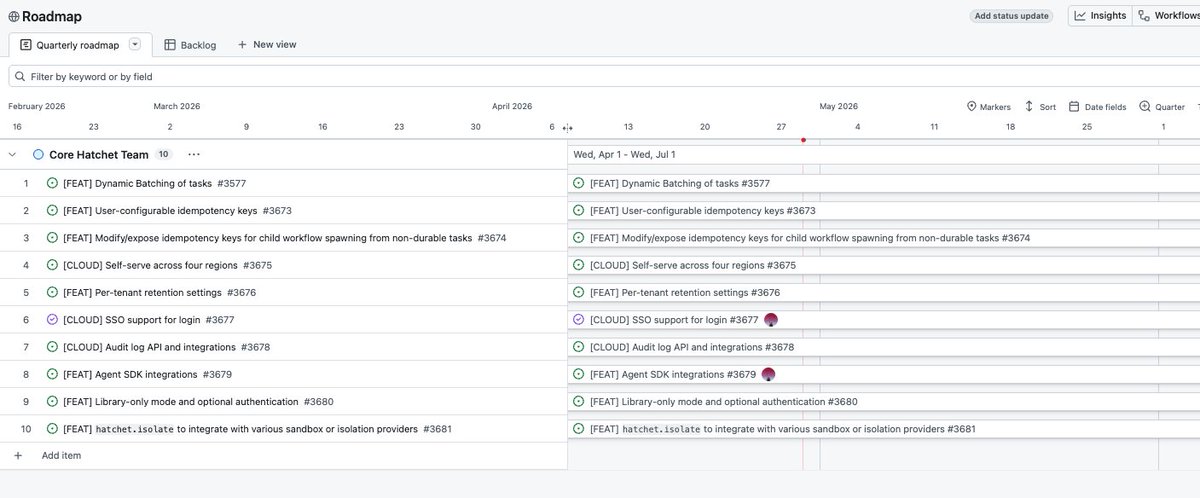Image resolution: width=1200 pixels, height=498 pixels.
Task: Click the Add item text field
Action: pos(61,455)
